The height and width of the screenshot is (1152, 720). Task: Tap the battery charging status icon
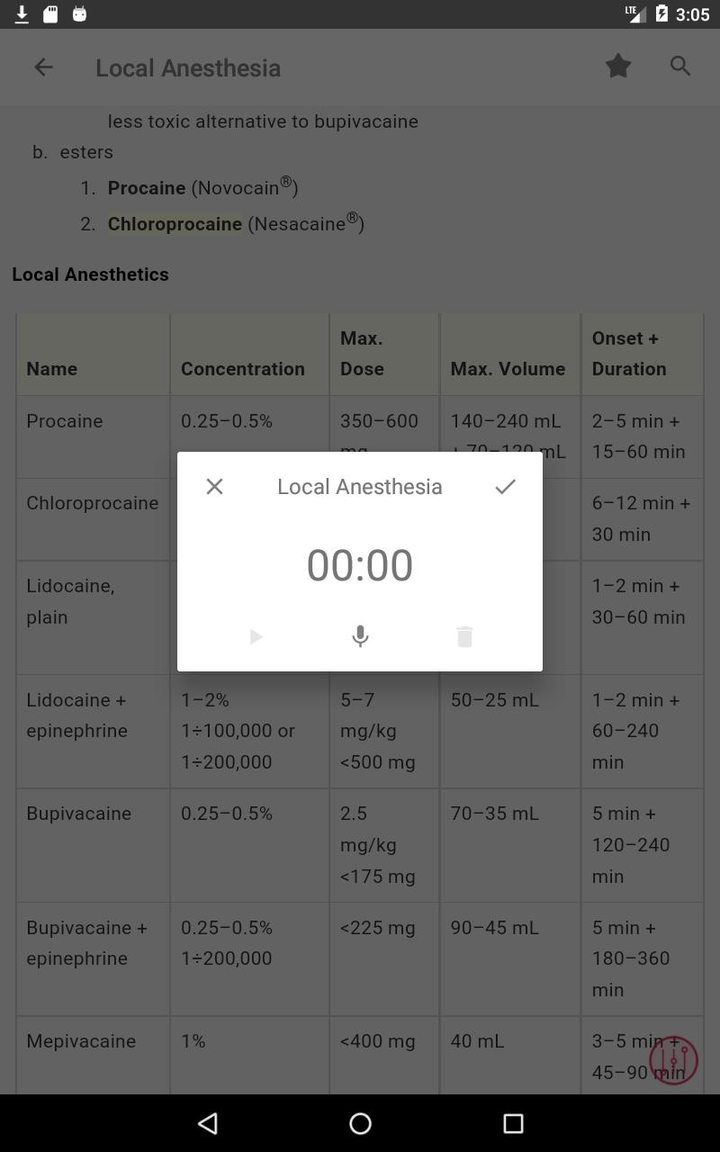click(661, 14)
